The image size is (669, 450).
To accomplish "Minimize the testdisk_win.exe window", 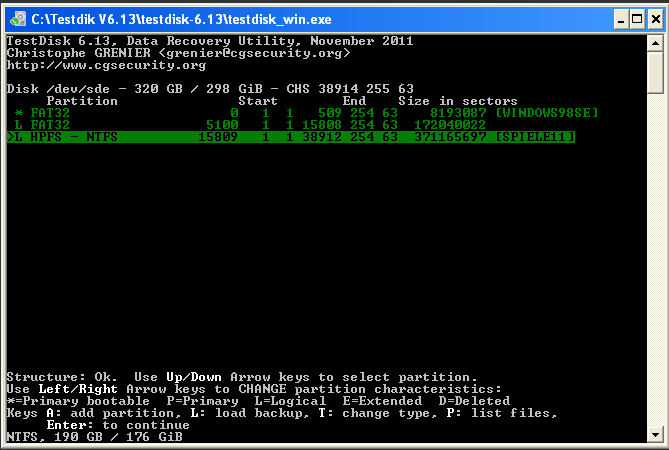I will (x=621, y=20).
